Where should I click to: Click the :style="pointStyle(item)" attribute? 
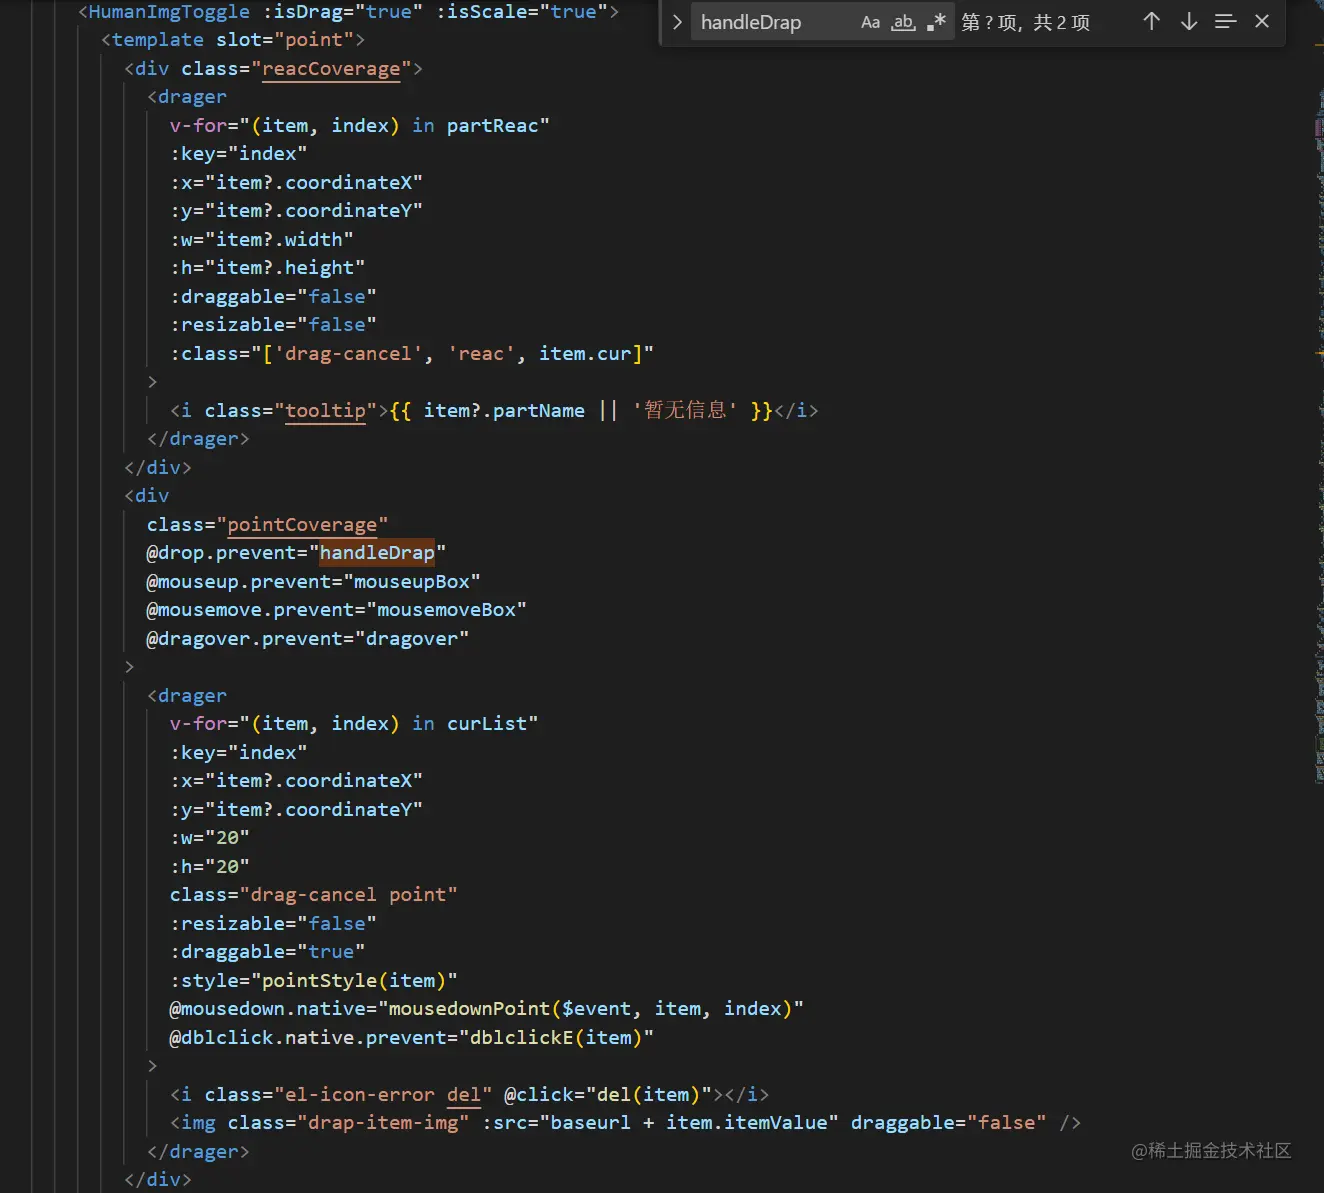pyautogui.click(x=313, y=981)
